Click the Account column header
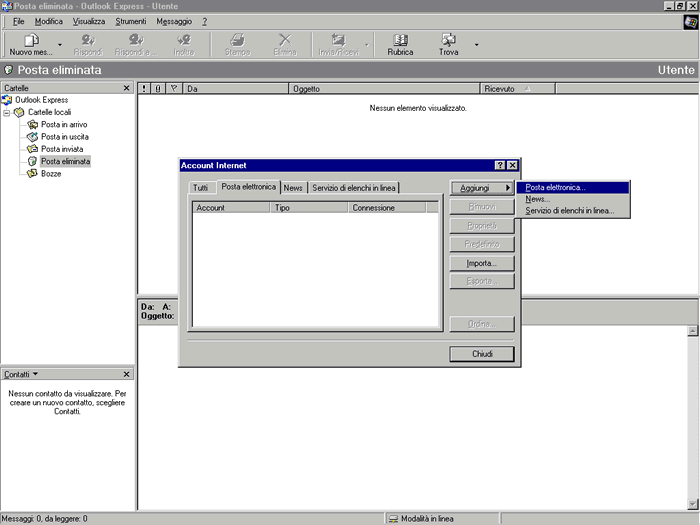This screenshot has height=525, width=700. point(231,208)
